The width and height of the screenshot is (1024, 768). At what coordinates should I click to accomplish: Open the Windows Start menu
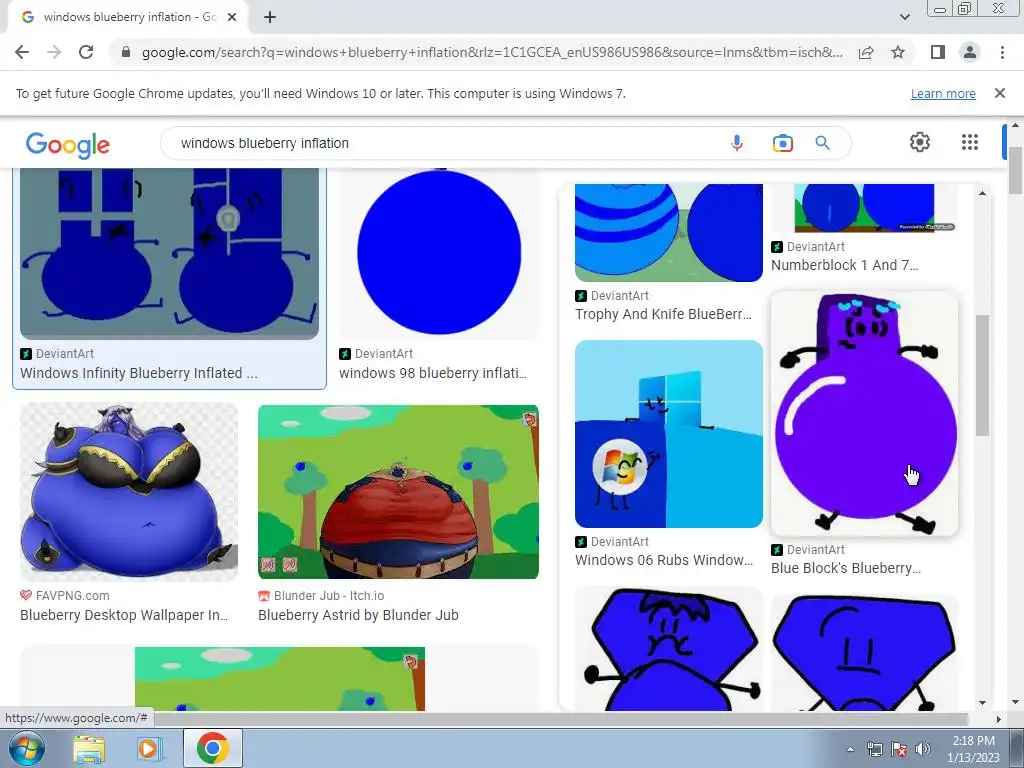[x=27, y=748]
